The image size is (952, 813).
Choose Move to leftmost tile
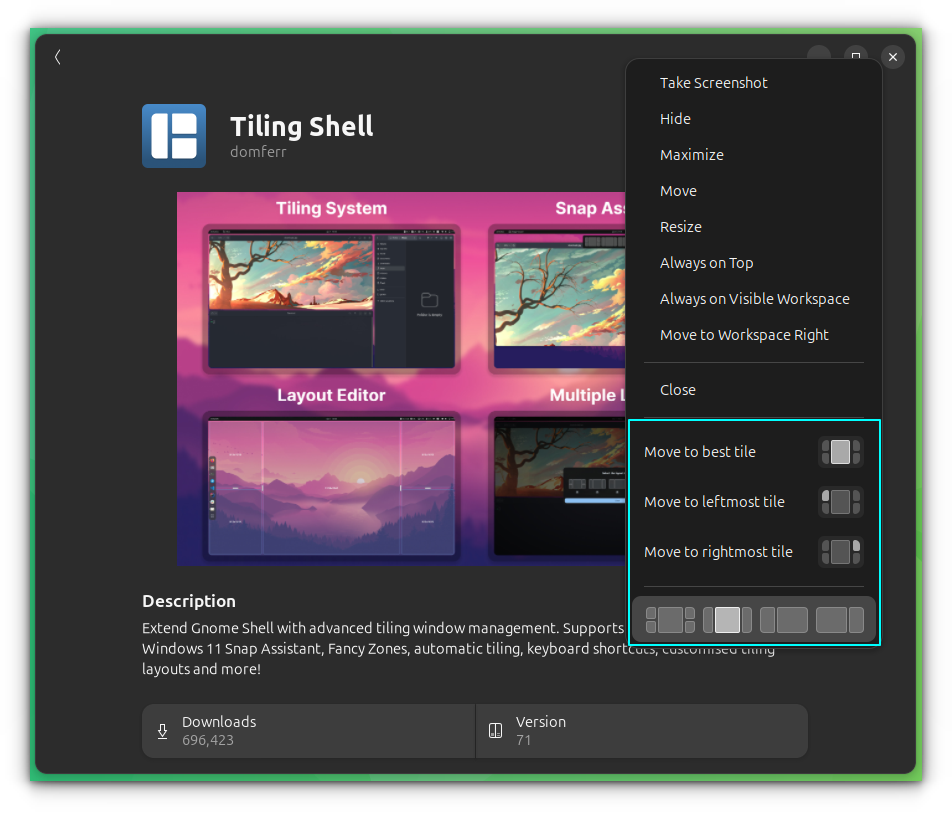pyautogui.click(x=753, y=502)
